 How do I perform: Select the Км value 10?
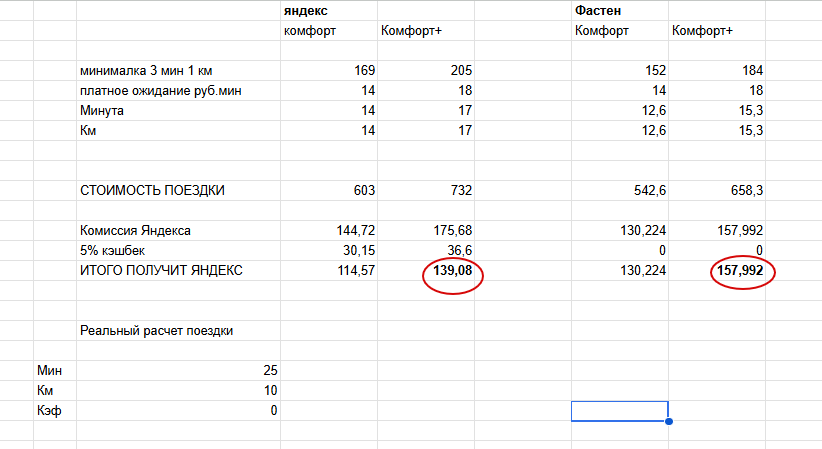coord(270,390)
